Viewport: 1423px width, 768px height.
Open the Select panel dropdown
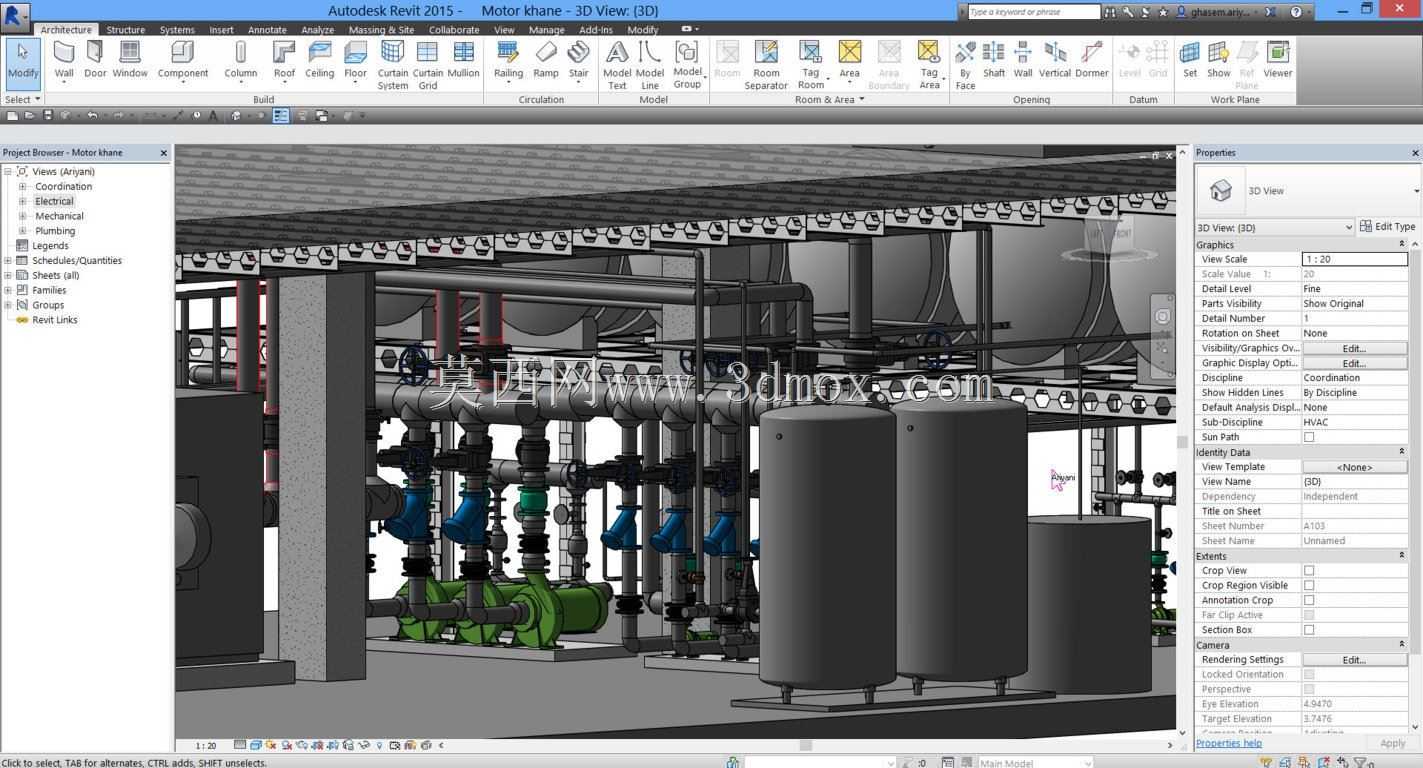(x=22, y=99)
